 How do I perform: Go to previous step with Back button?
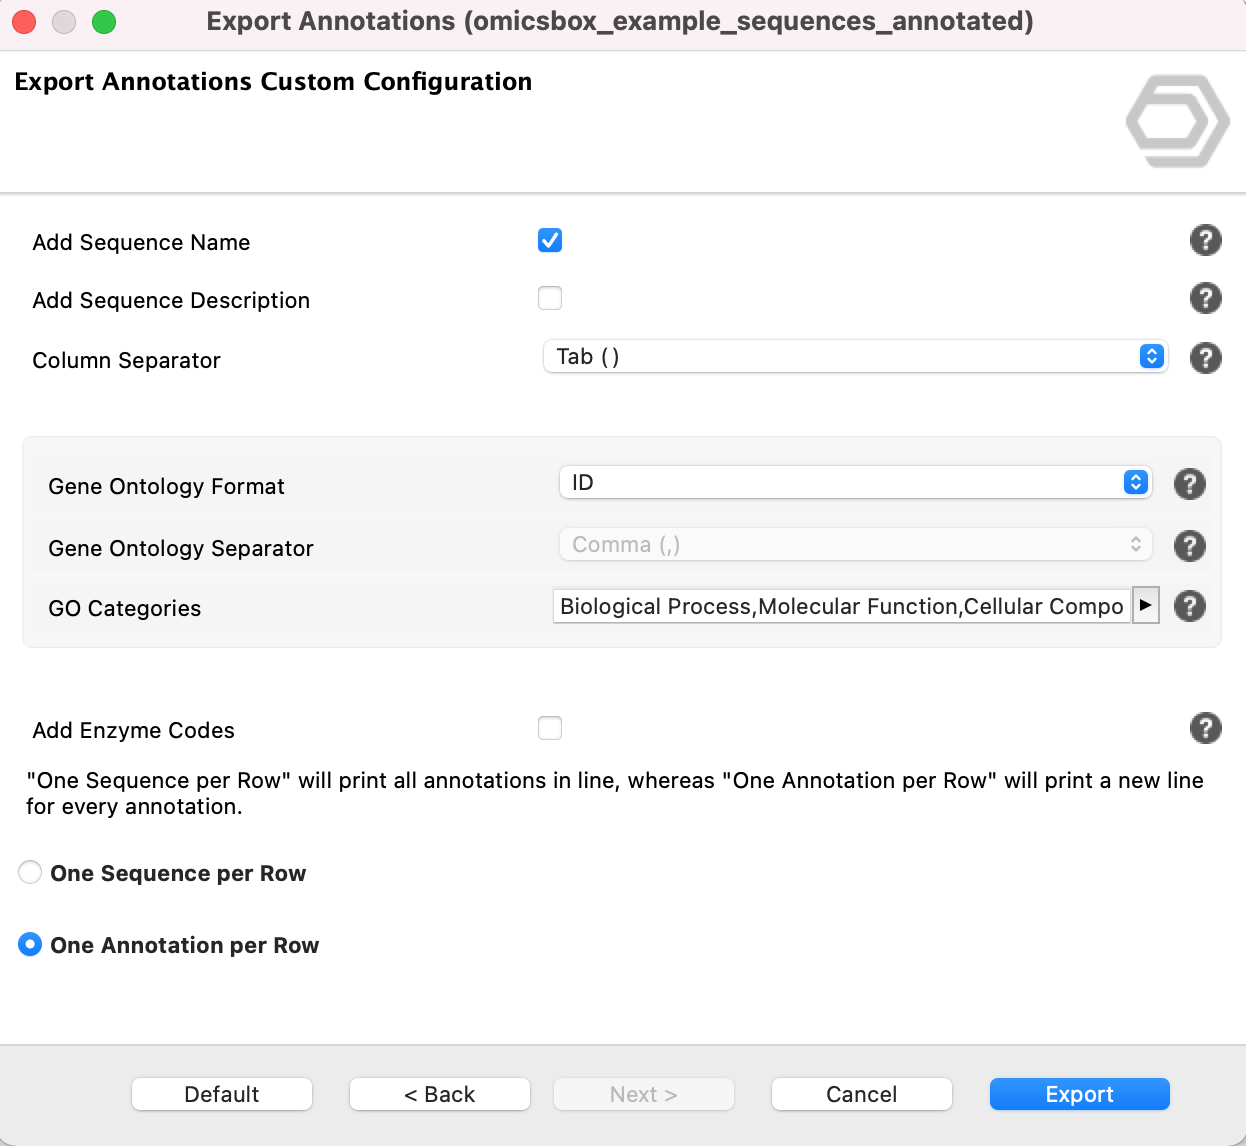(439, 1094)
